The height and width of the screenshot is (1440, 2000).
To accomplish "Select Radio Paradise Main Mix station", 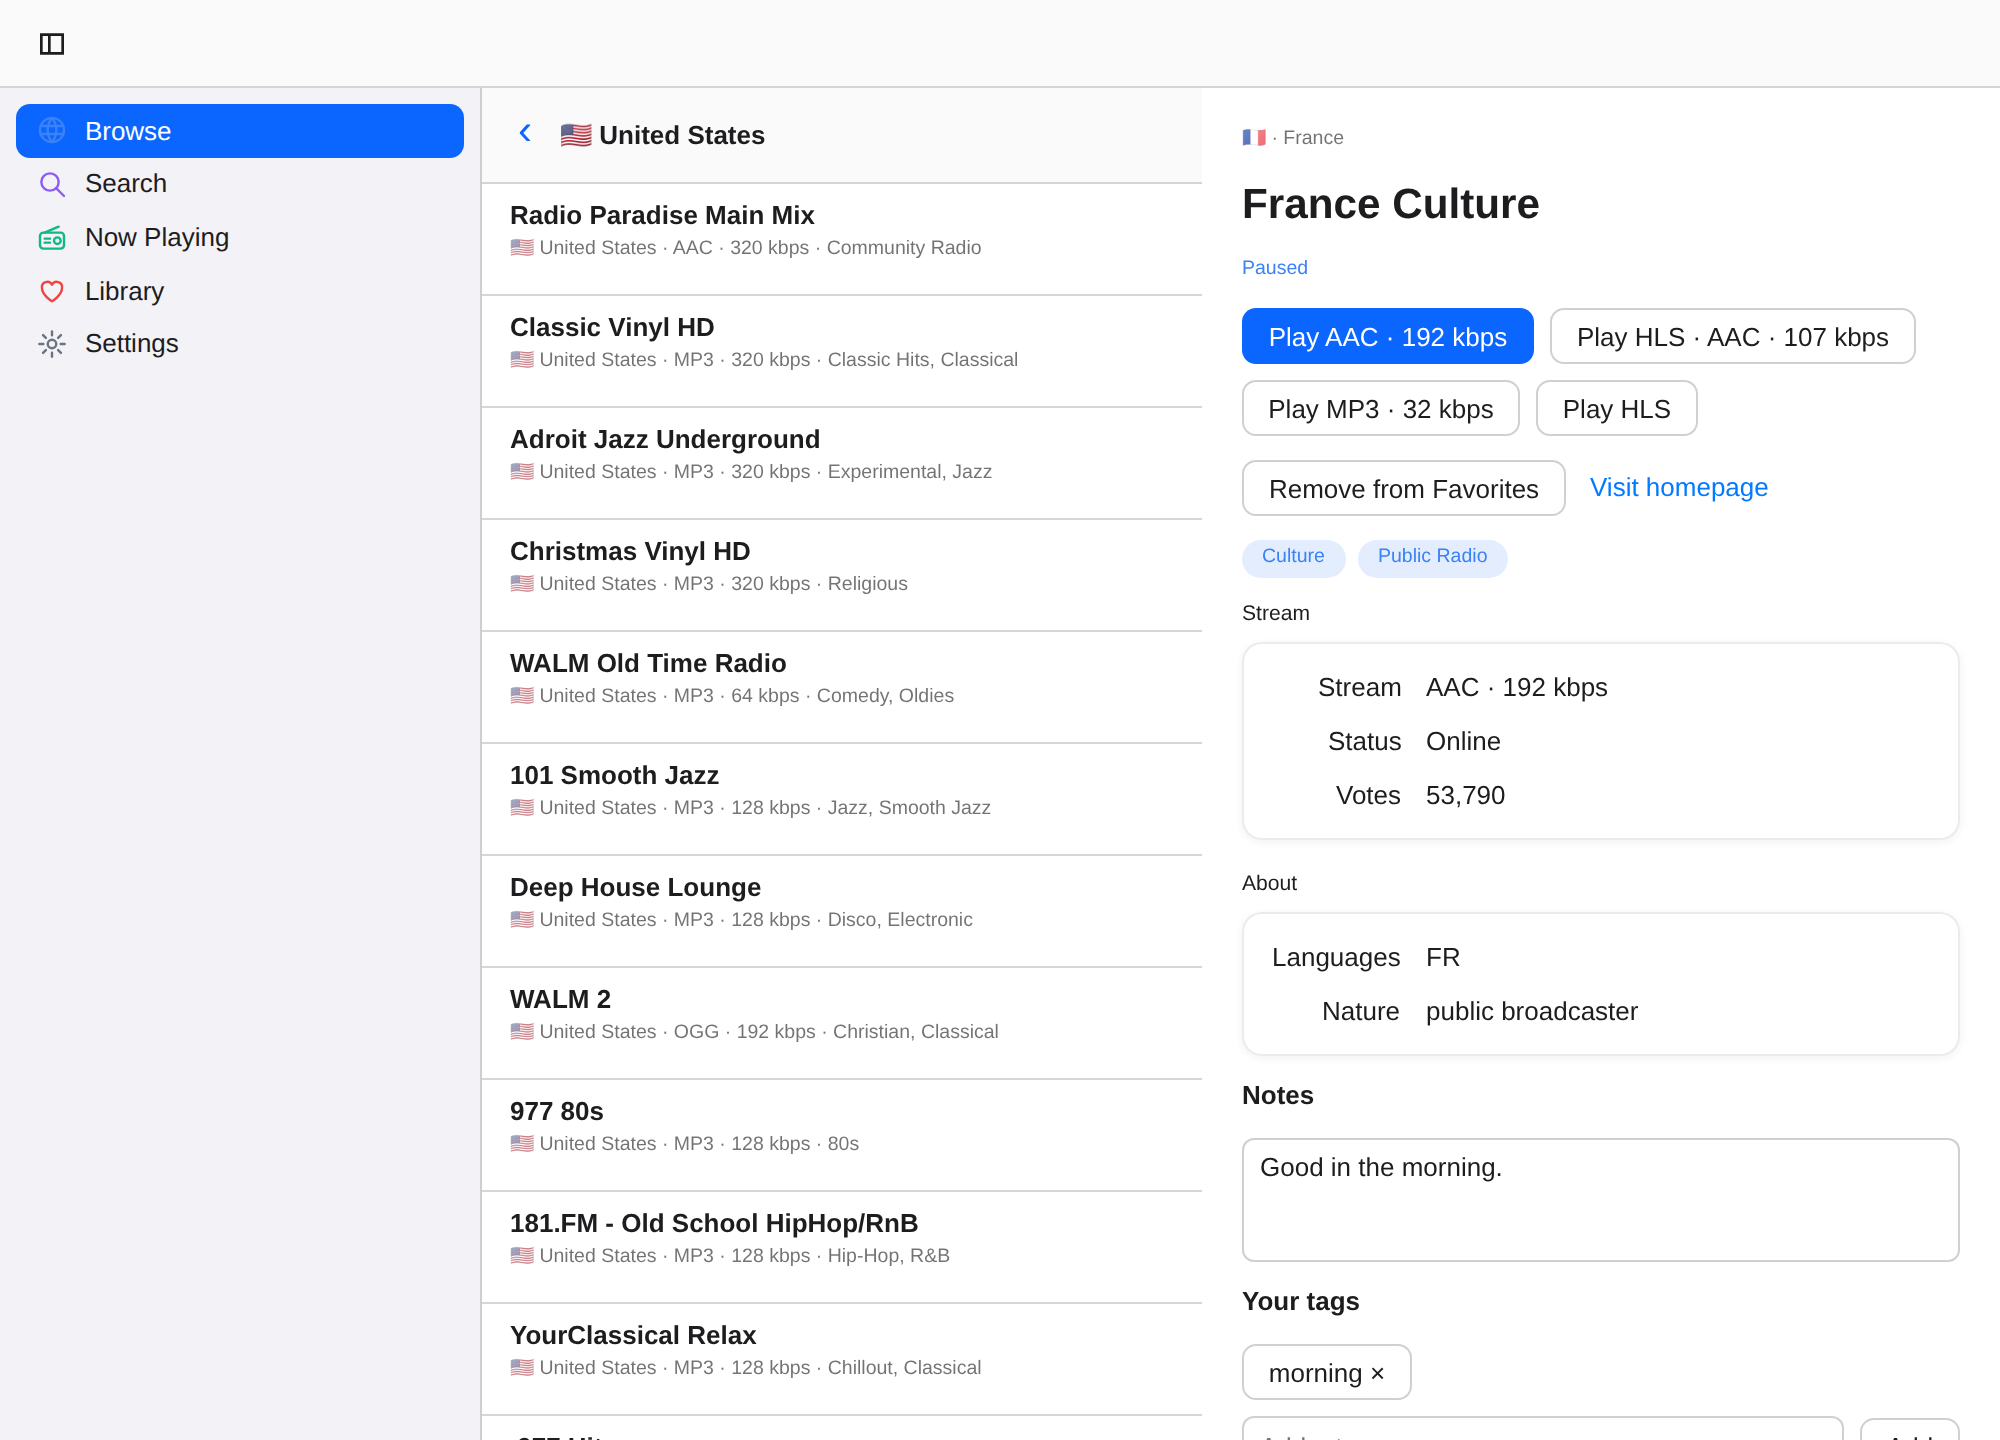I will [x=842, y=239].
